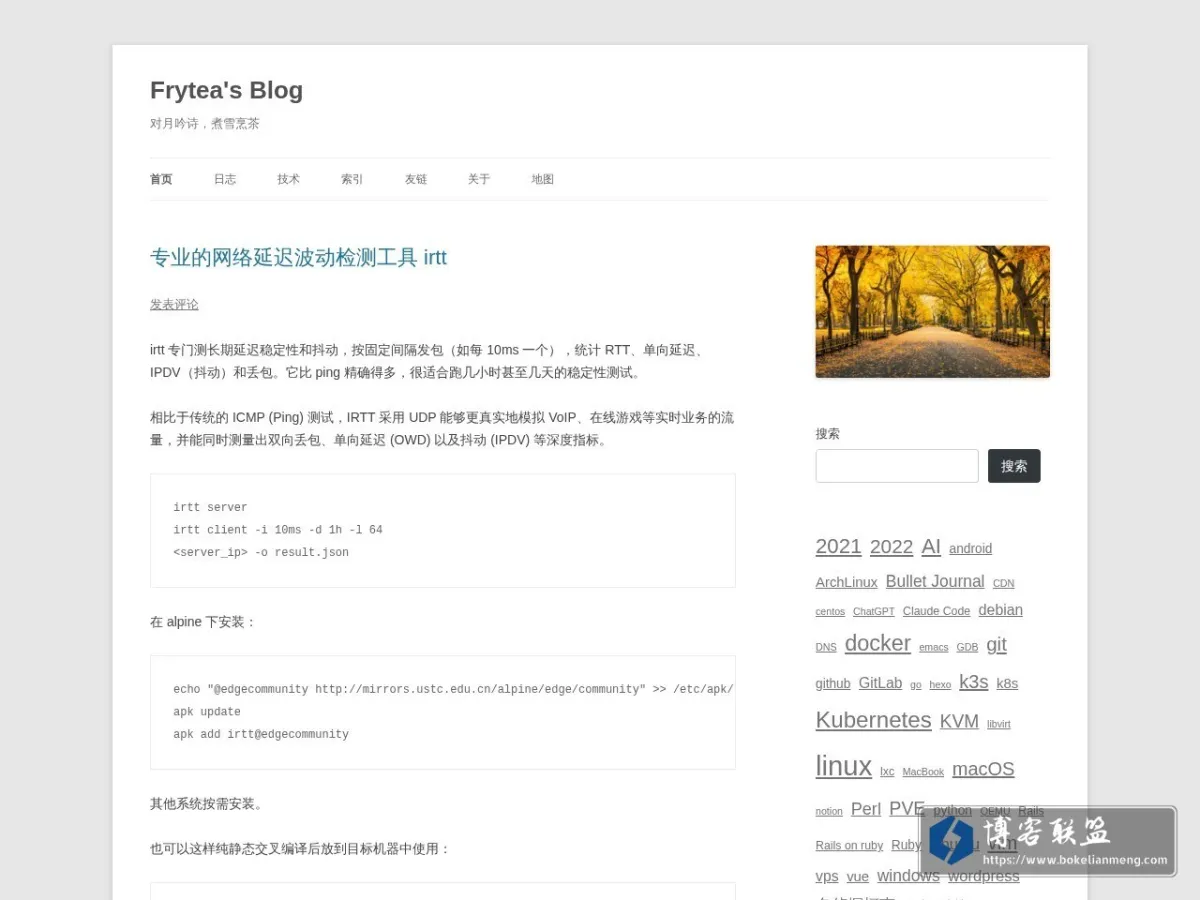Viewport: 1200px width, 900px height.
Task: Open the libvirt tag
Action: pos(999,724)
